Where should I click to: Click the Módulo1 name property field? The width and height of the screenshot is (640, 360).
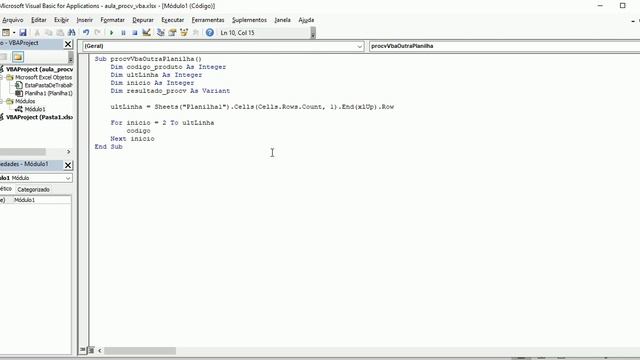point(42,200)
